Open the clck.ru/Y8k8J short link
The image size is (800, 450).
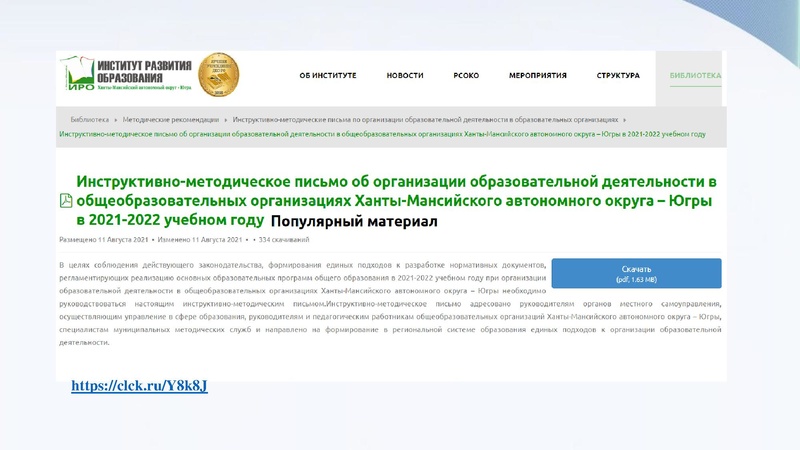139,386
